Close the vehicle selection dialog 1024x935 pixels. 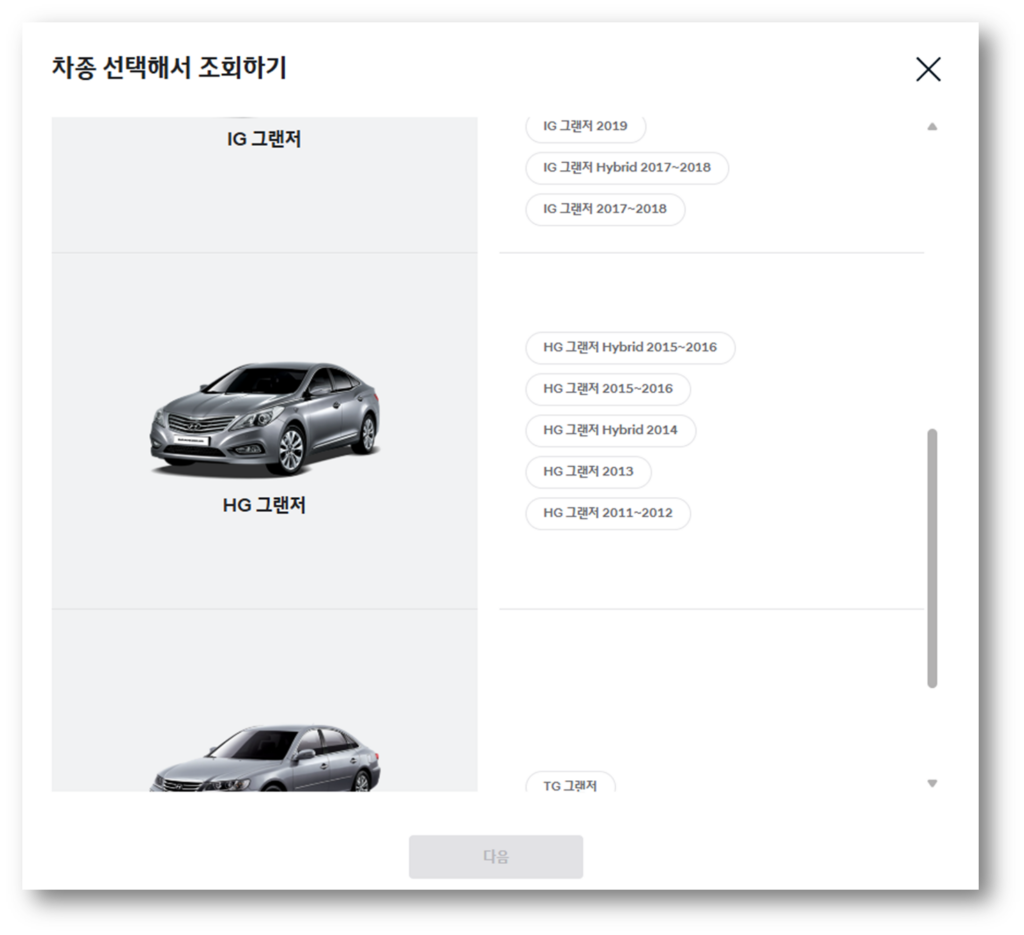tap(928, 69)
